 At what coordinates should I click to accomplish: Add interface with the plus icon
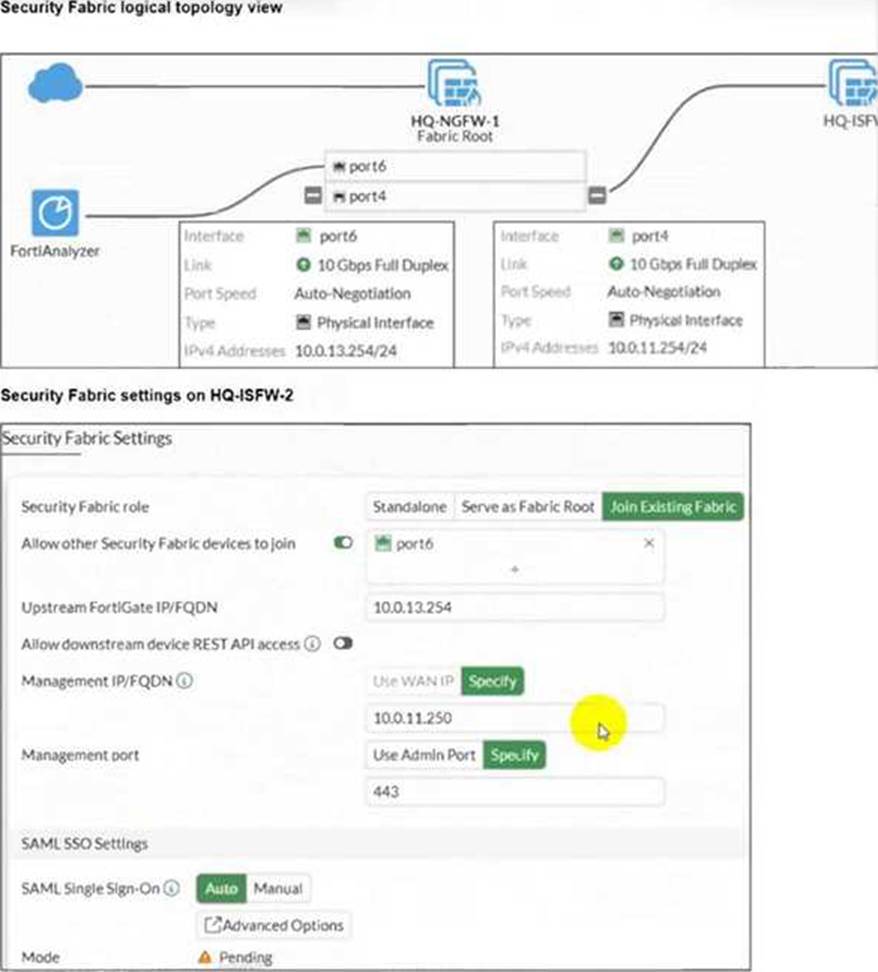tap(515, 569)
